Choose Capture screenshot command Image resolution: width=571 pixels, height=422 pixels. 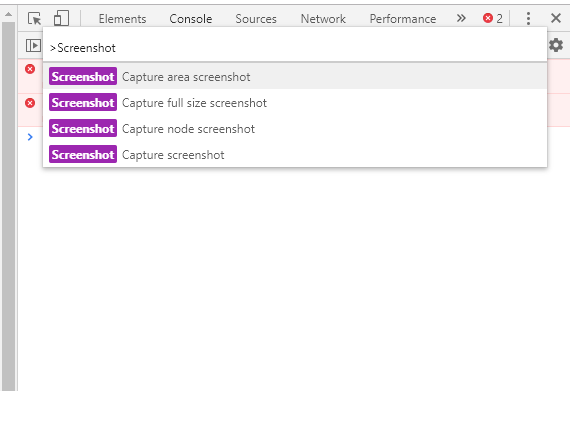tap(295, 155)
